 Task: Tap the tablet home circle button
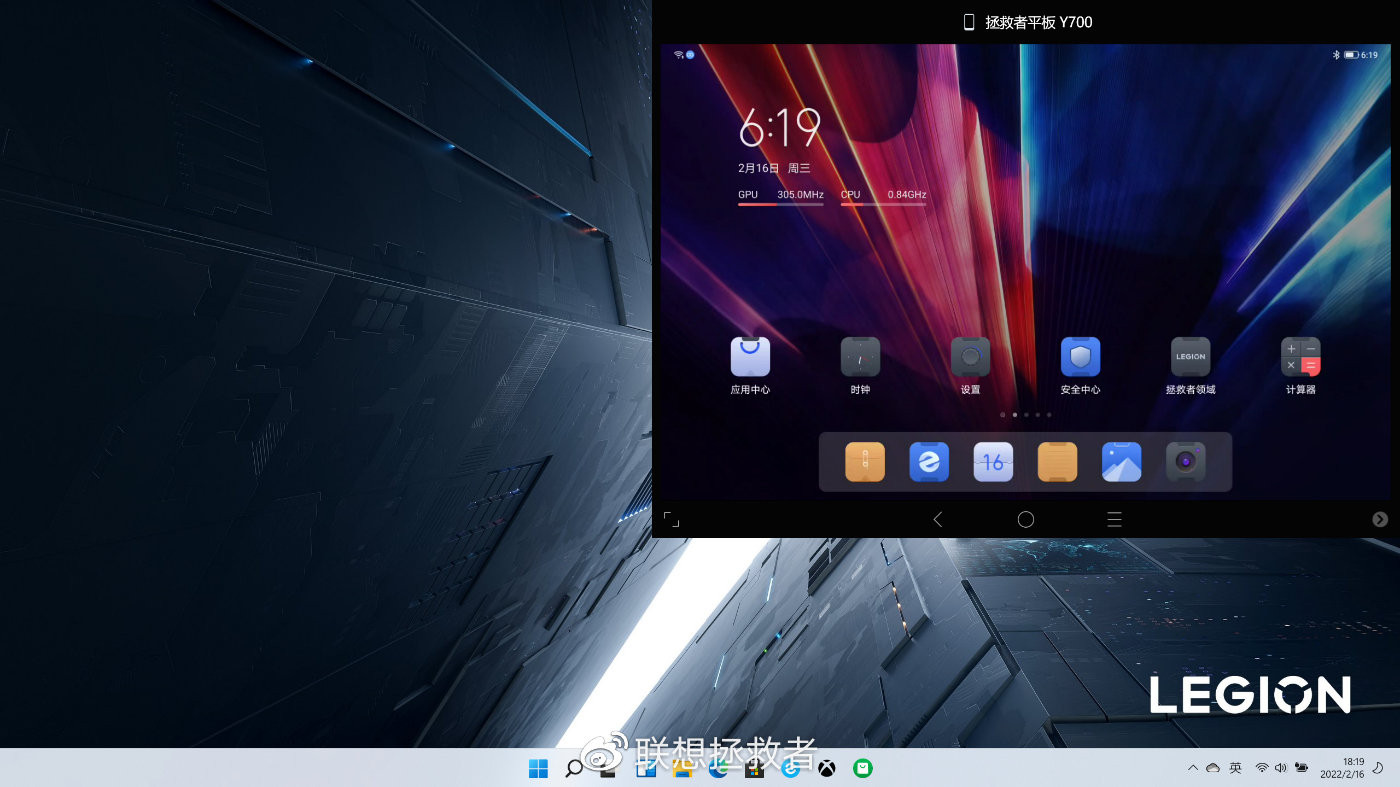tap(1025, 519)
